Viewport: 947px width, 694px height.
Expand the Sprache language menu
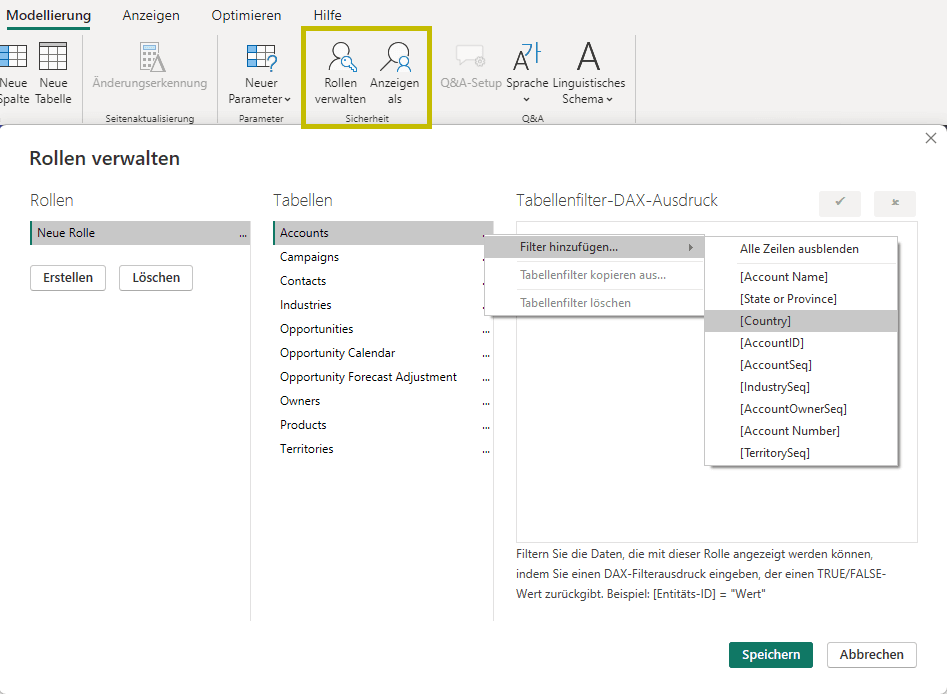point(527,72)
